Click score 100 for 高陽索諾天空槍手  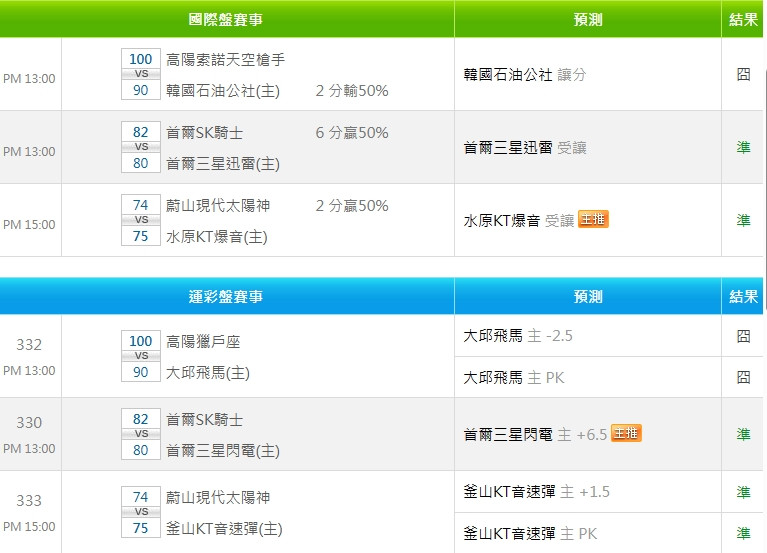click(141, 59)
